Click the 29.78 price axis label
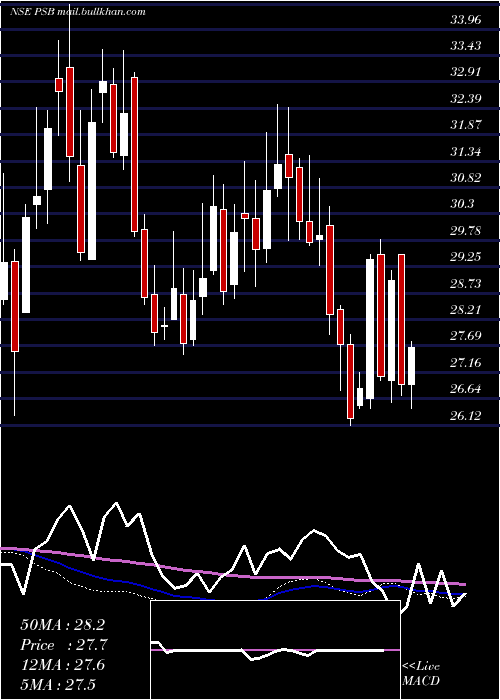The image size is (500, 700). coord(466,230)
